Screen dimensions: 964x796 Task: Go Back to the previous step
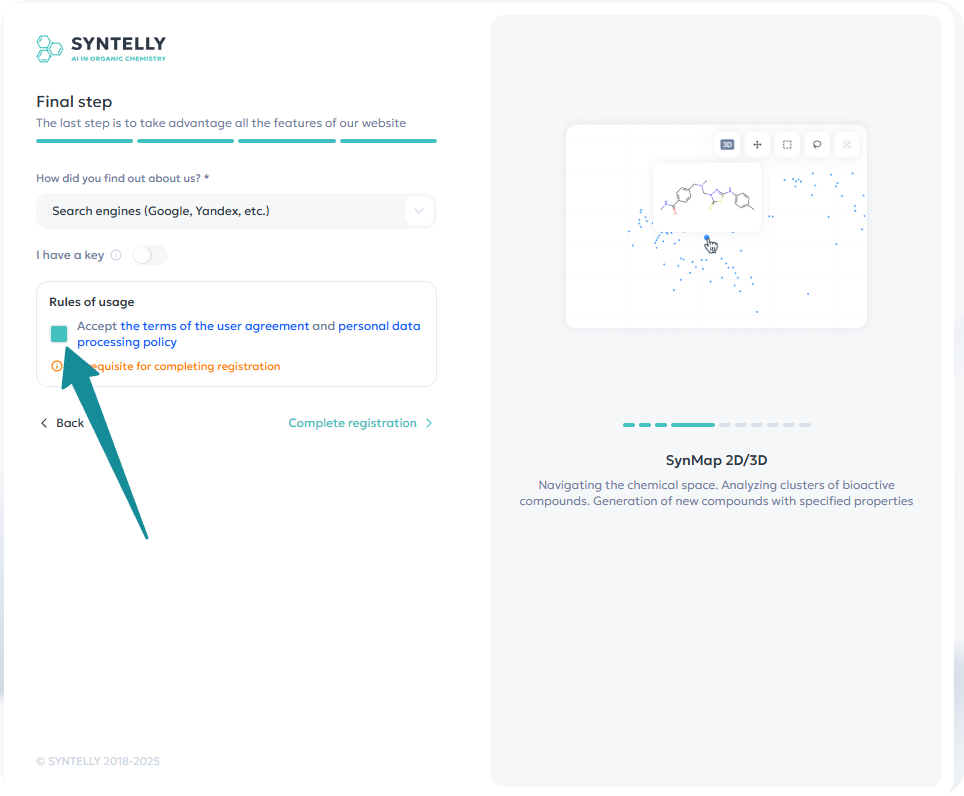(62, 423)
